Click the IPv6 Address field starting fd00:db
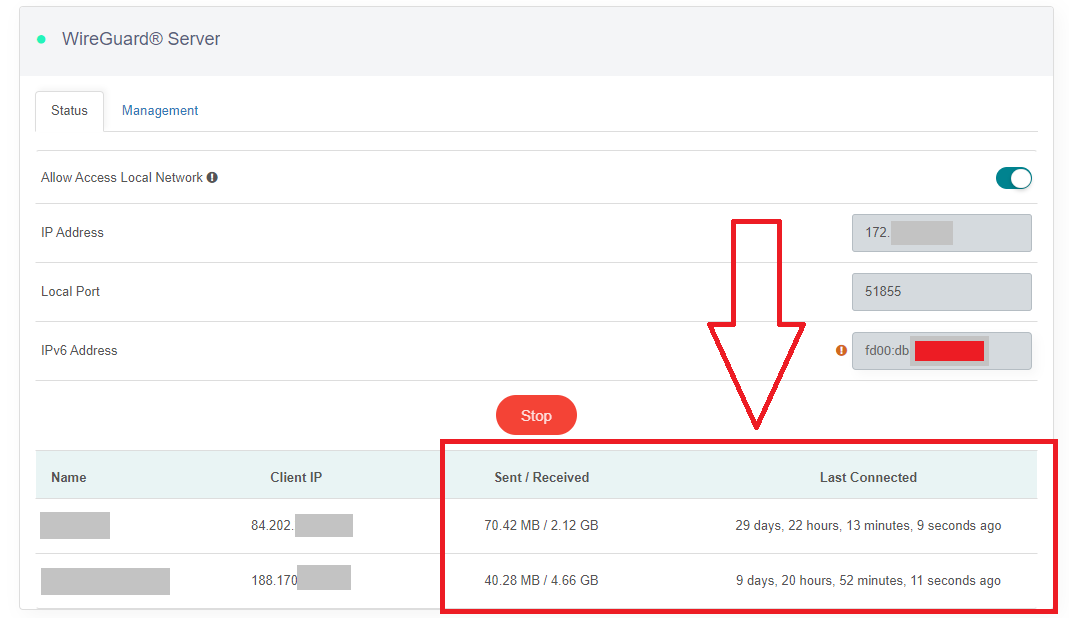1069x618 pixels. pos(942,351)
